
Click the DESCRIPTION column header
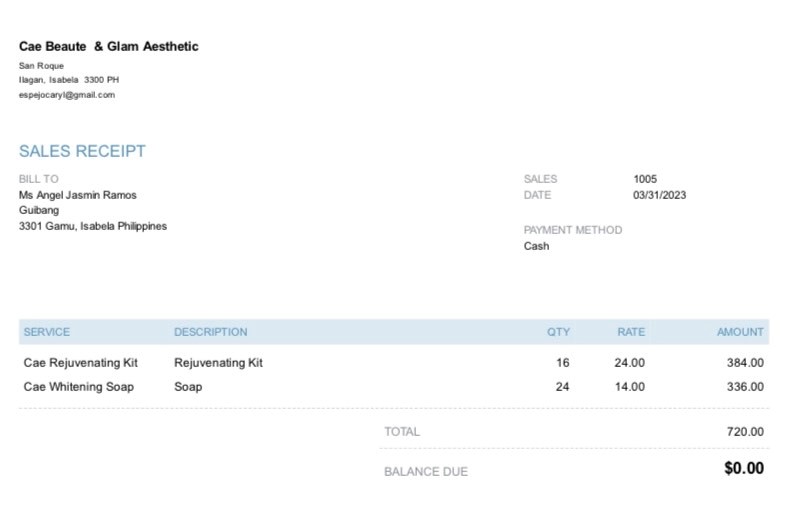pyautogui.click(x=210, y=332)
